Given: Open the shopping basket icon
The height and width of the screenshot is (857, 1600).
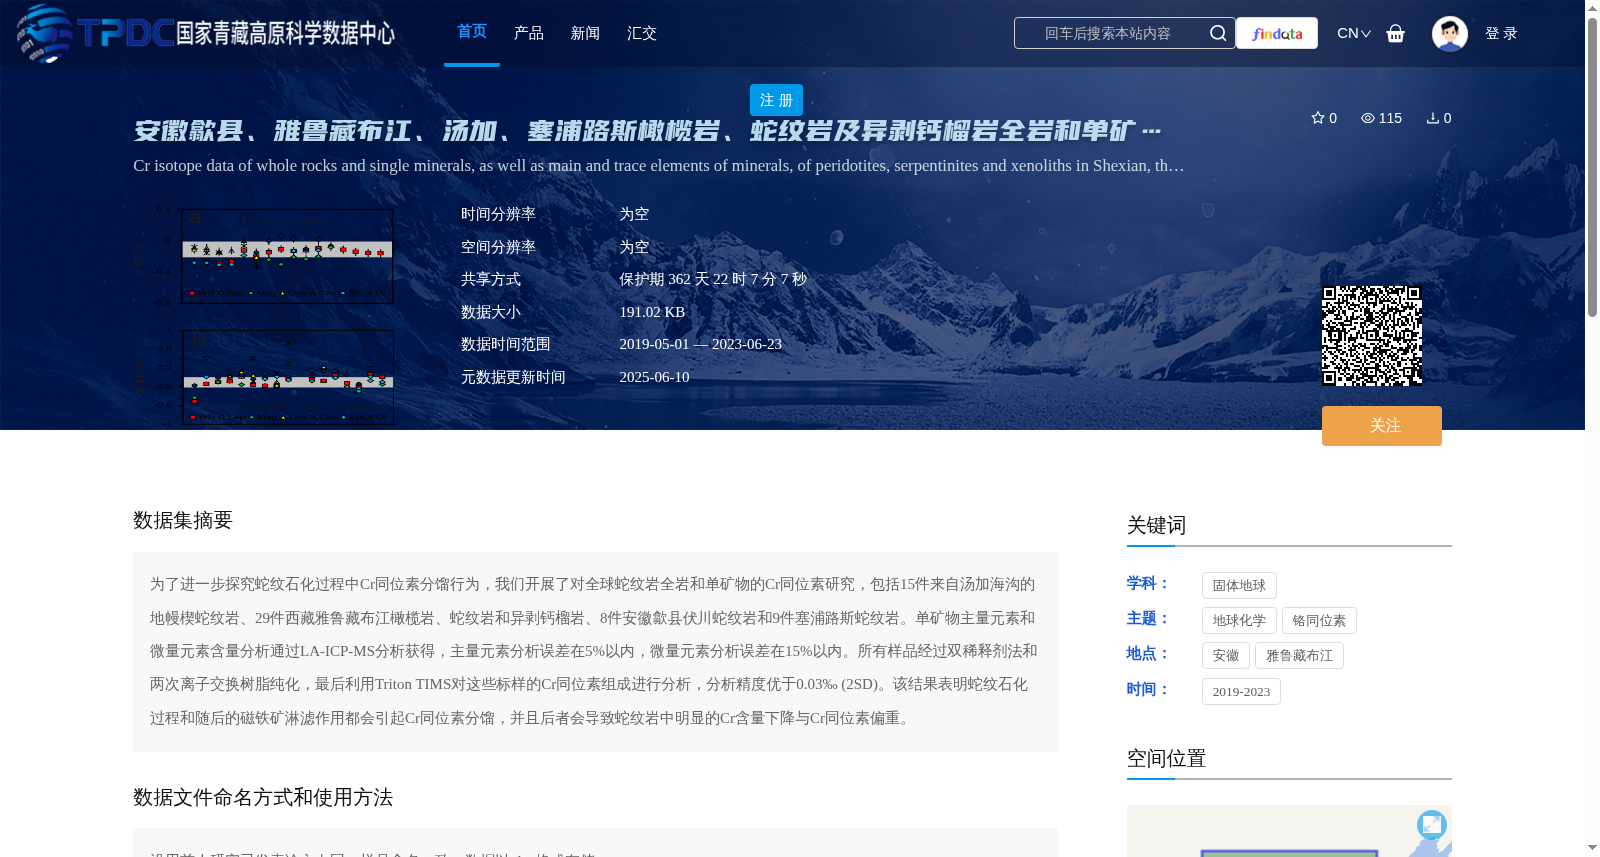Looking at the screenshot, I should 1396,33.
